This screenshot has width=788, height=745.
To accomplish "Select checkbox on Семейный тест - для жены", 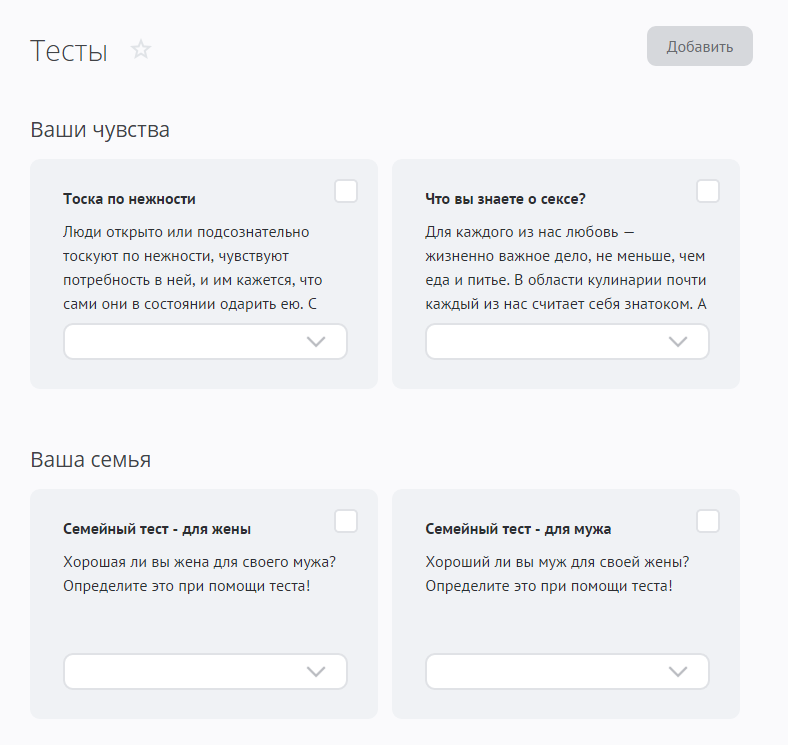I will 346,521.
